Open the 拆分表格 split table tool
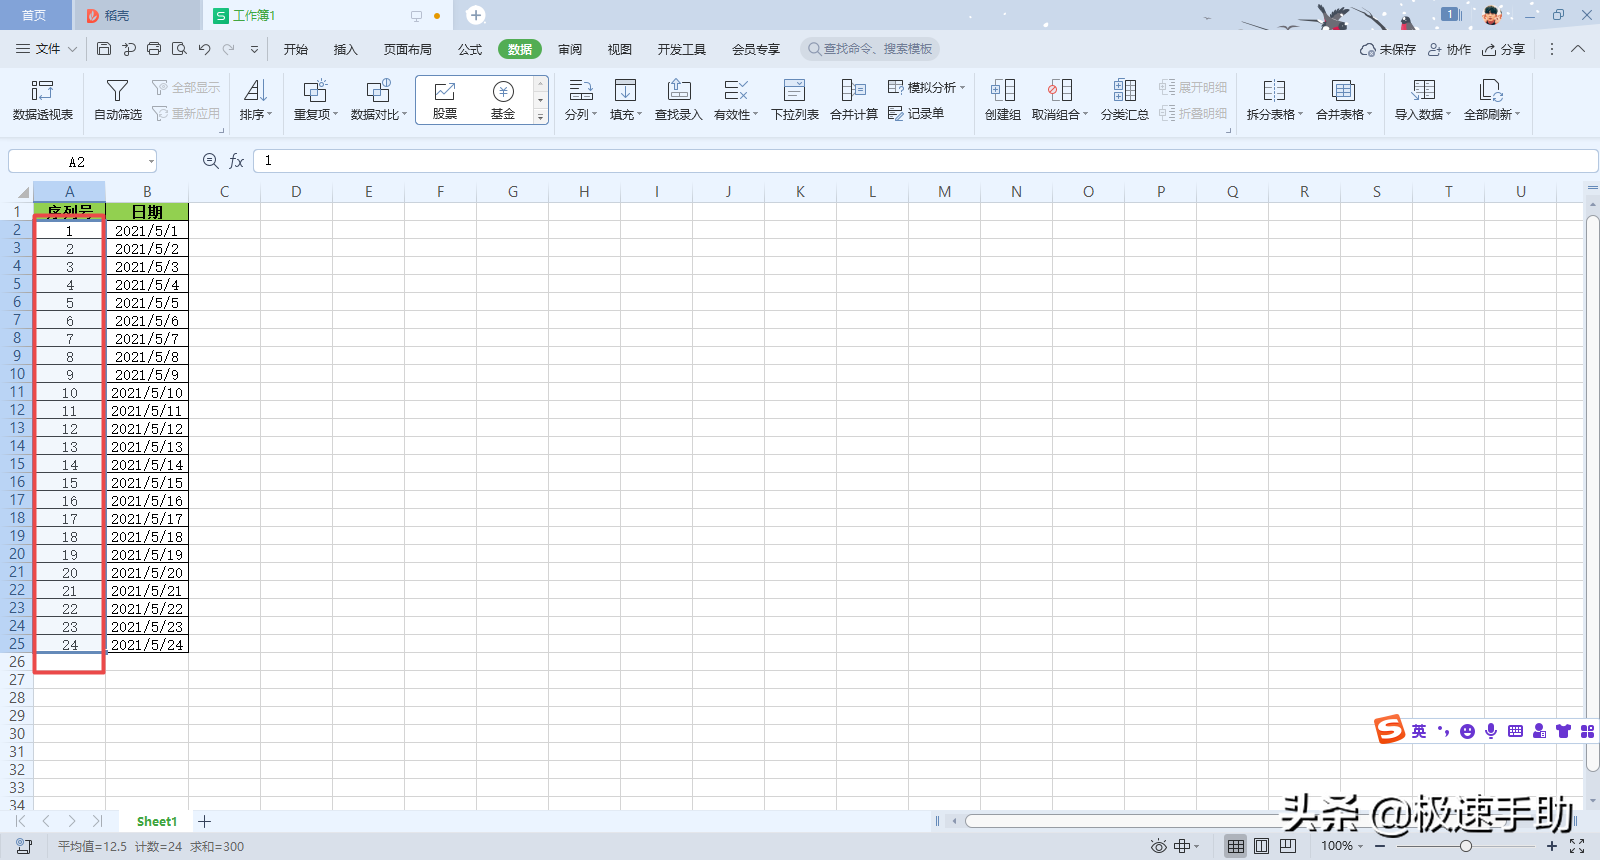1600x860 pixels. [1275, 101]
